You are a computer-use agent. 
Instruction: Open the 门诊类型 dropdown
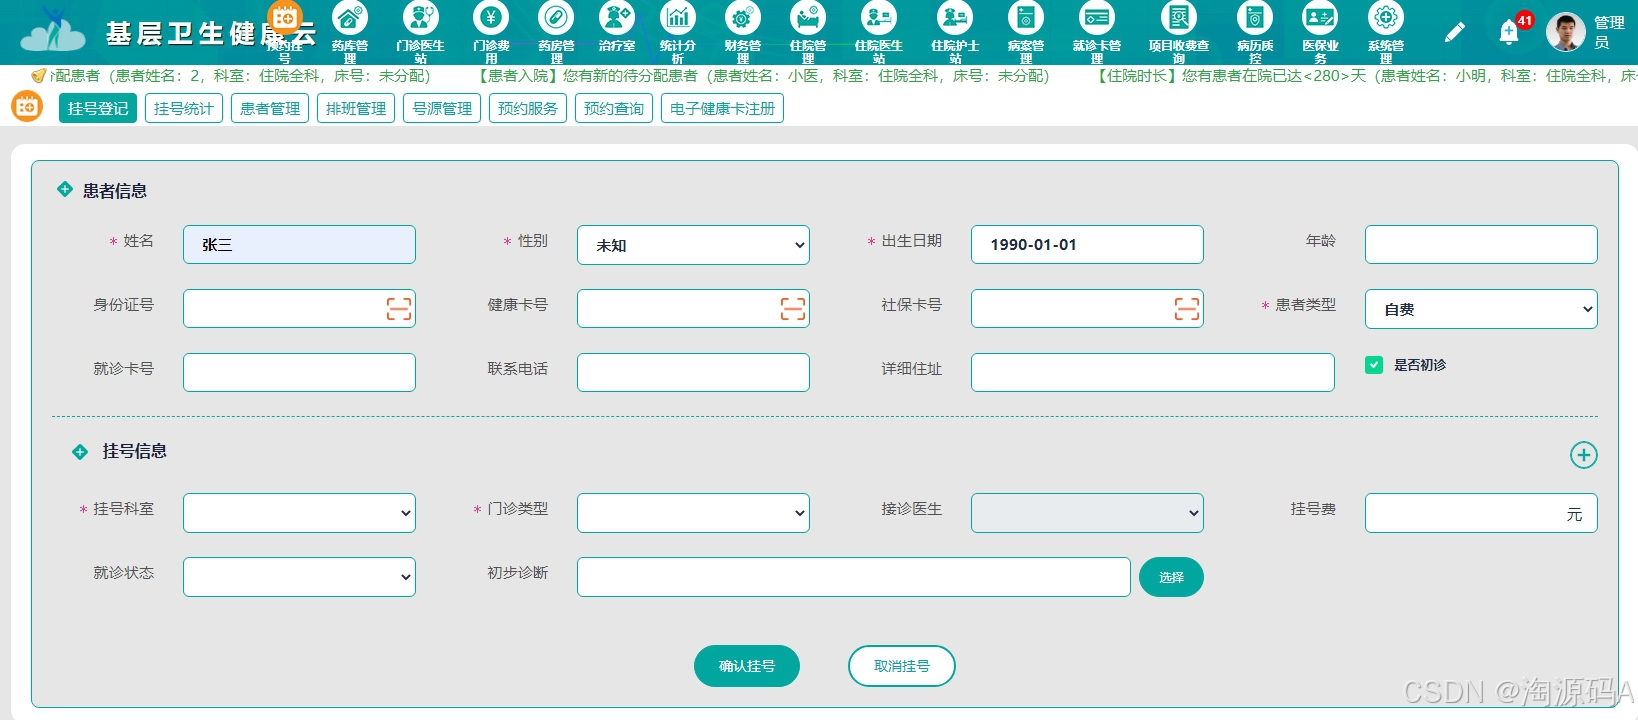[x=693, y=513]
